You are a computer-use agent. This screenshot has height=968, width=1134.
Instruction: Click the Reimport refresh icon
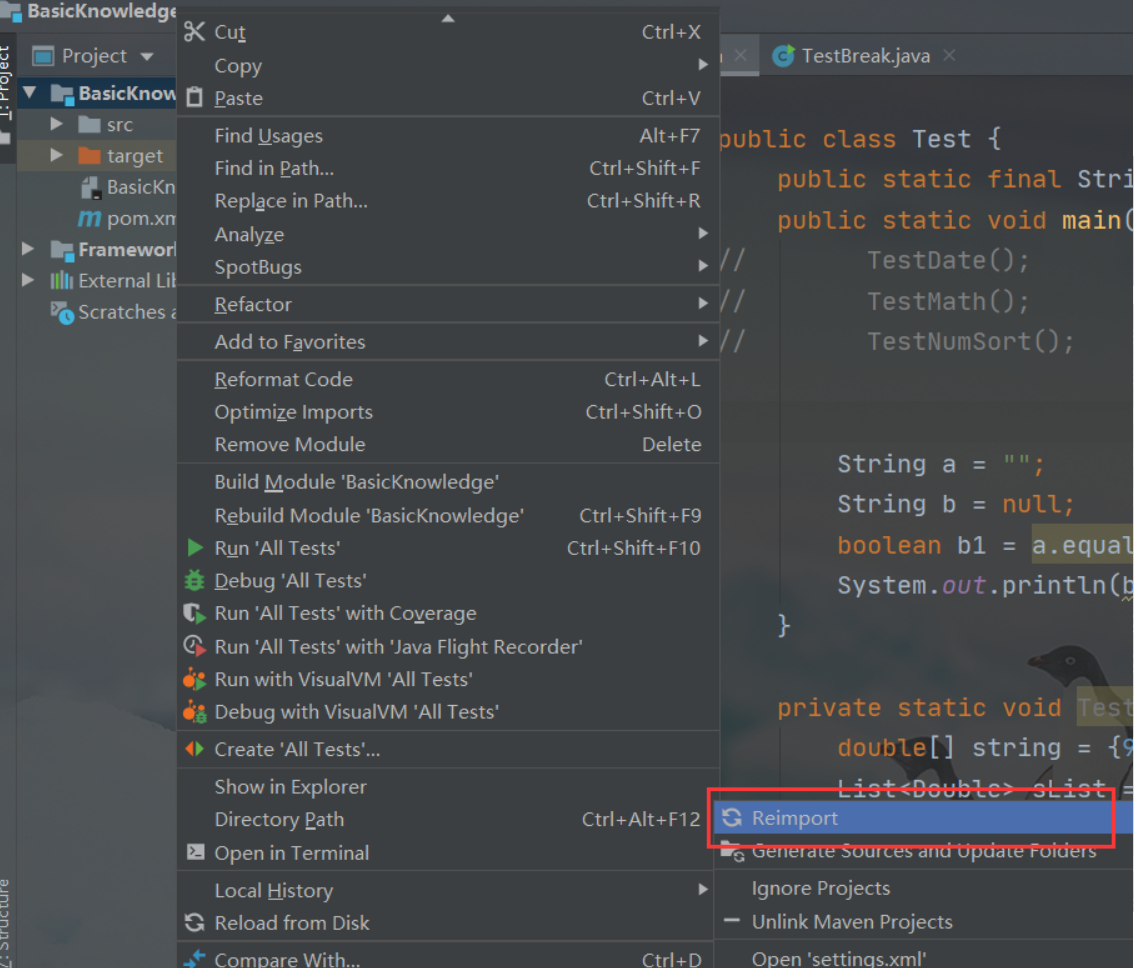click(732, 818)
